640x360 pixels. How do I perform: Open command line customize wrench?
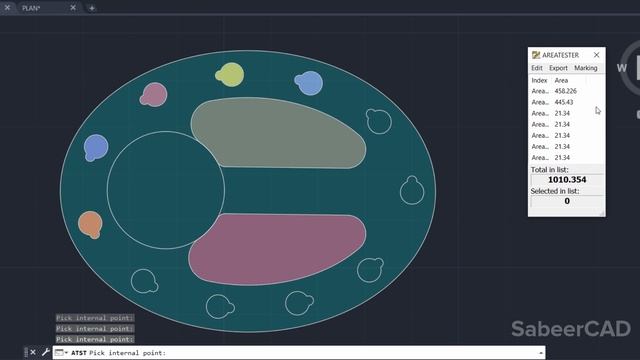point(45,352)
